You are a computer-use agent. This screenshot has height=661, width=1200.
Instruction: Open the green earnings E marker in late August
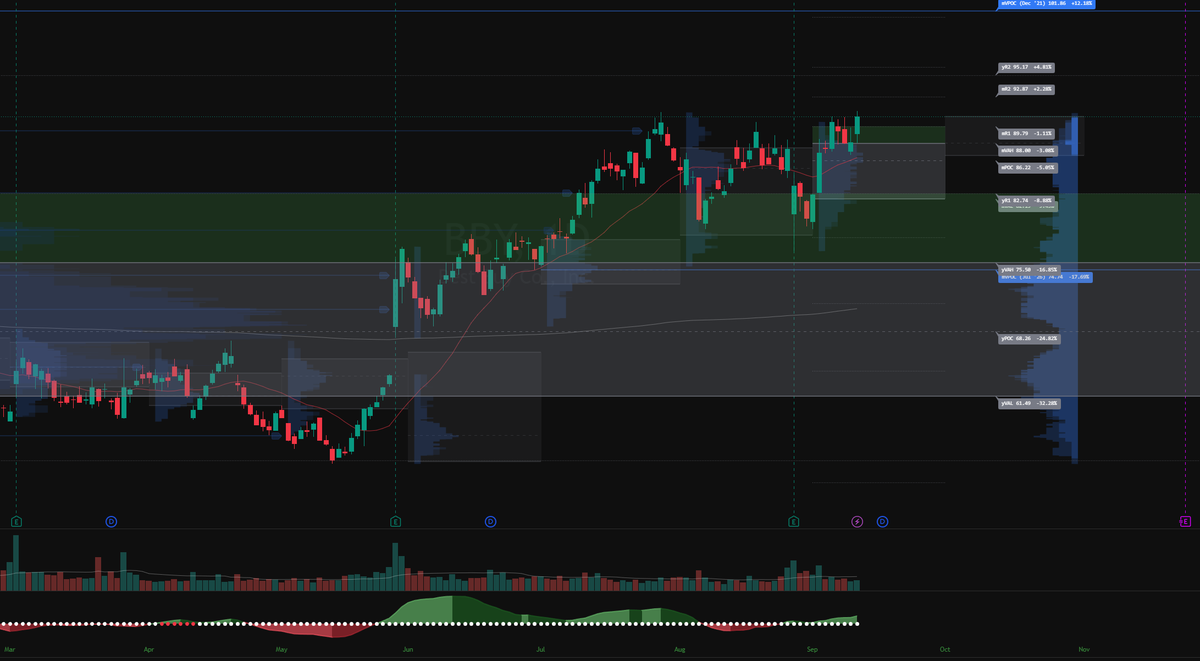(x=793, y=521)
